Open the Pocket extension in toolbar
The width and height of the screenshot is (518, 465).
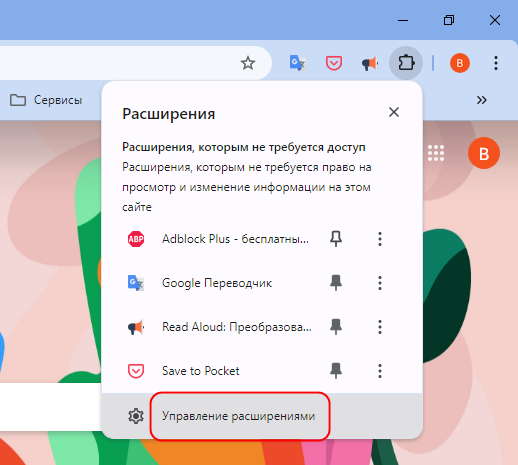[334, 63]
